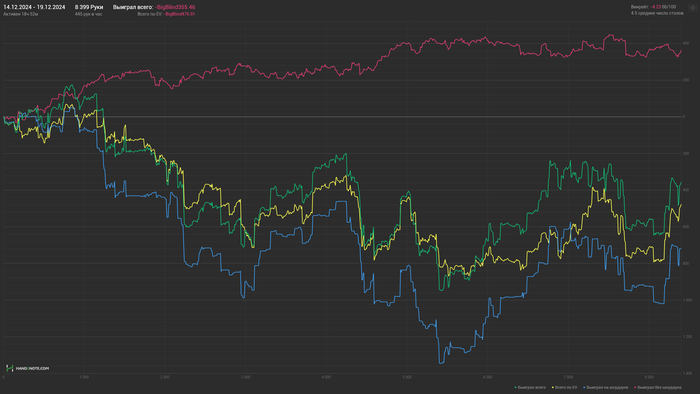Toggle the green 'Выиграл всего' legend series
700x394 pixels.
coord(530,387)
